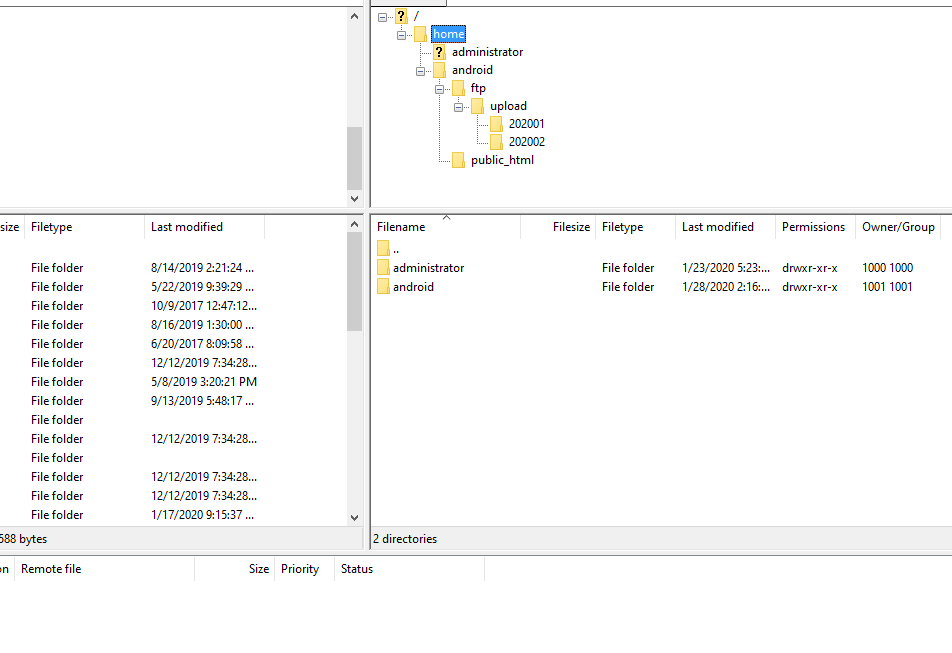Image resolution: width=952 pixels, height=653 pixels.
Task: Click local tree scrollbar down arrow
Action: coord(355,198)
